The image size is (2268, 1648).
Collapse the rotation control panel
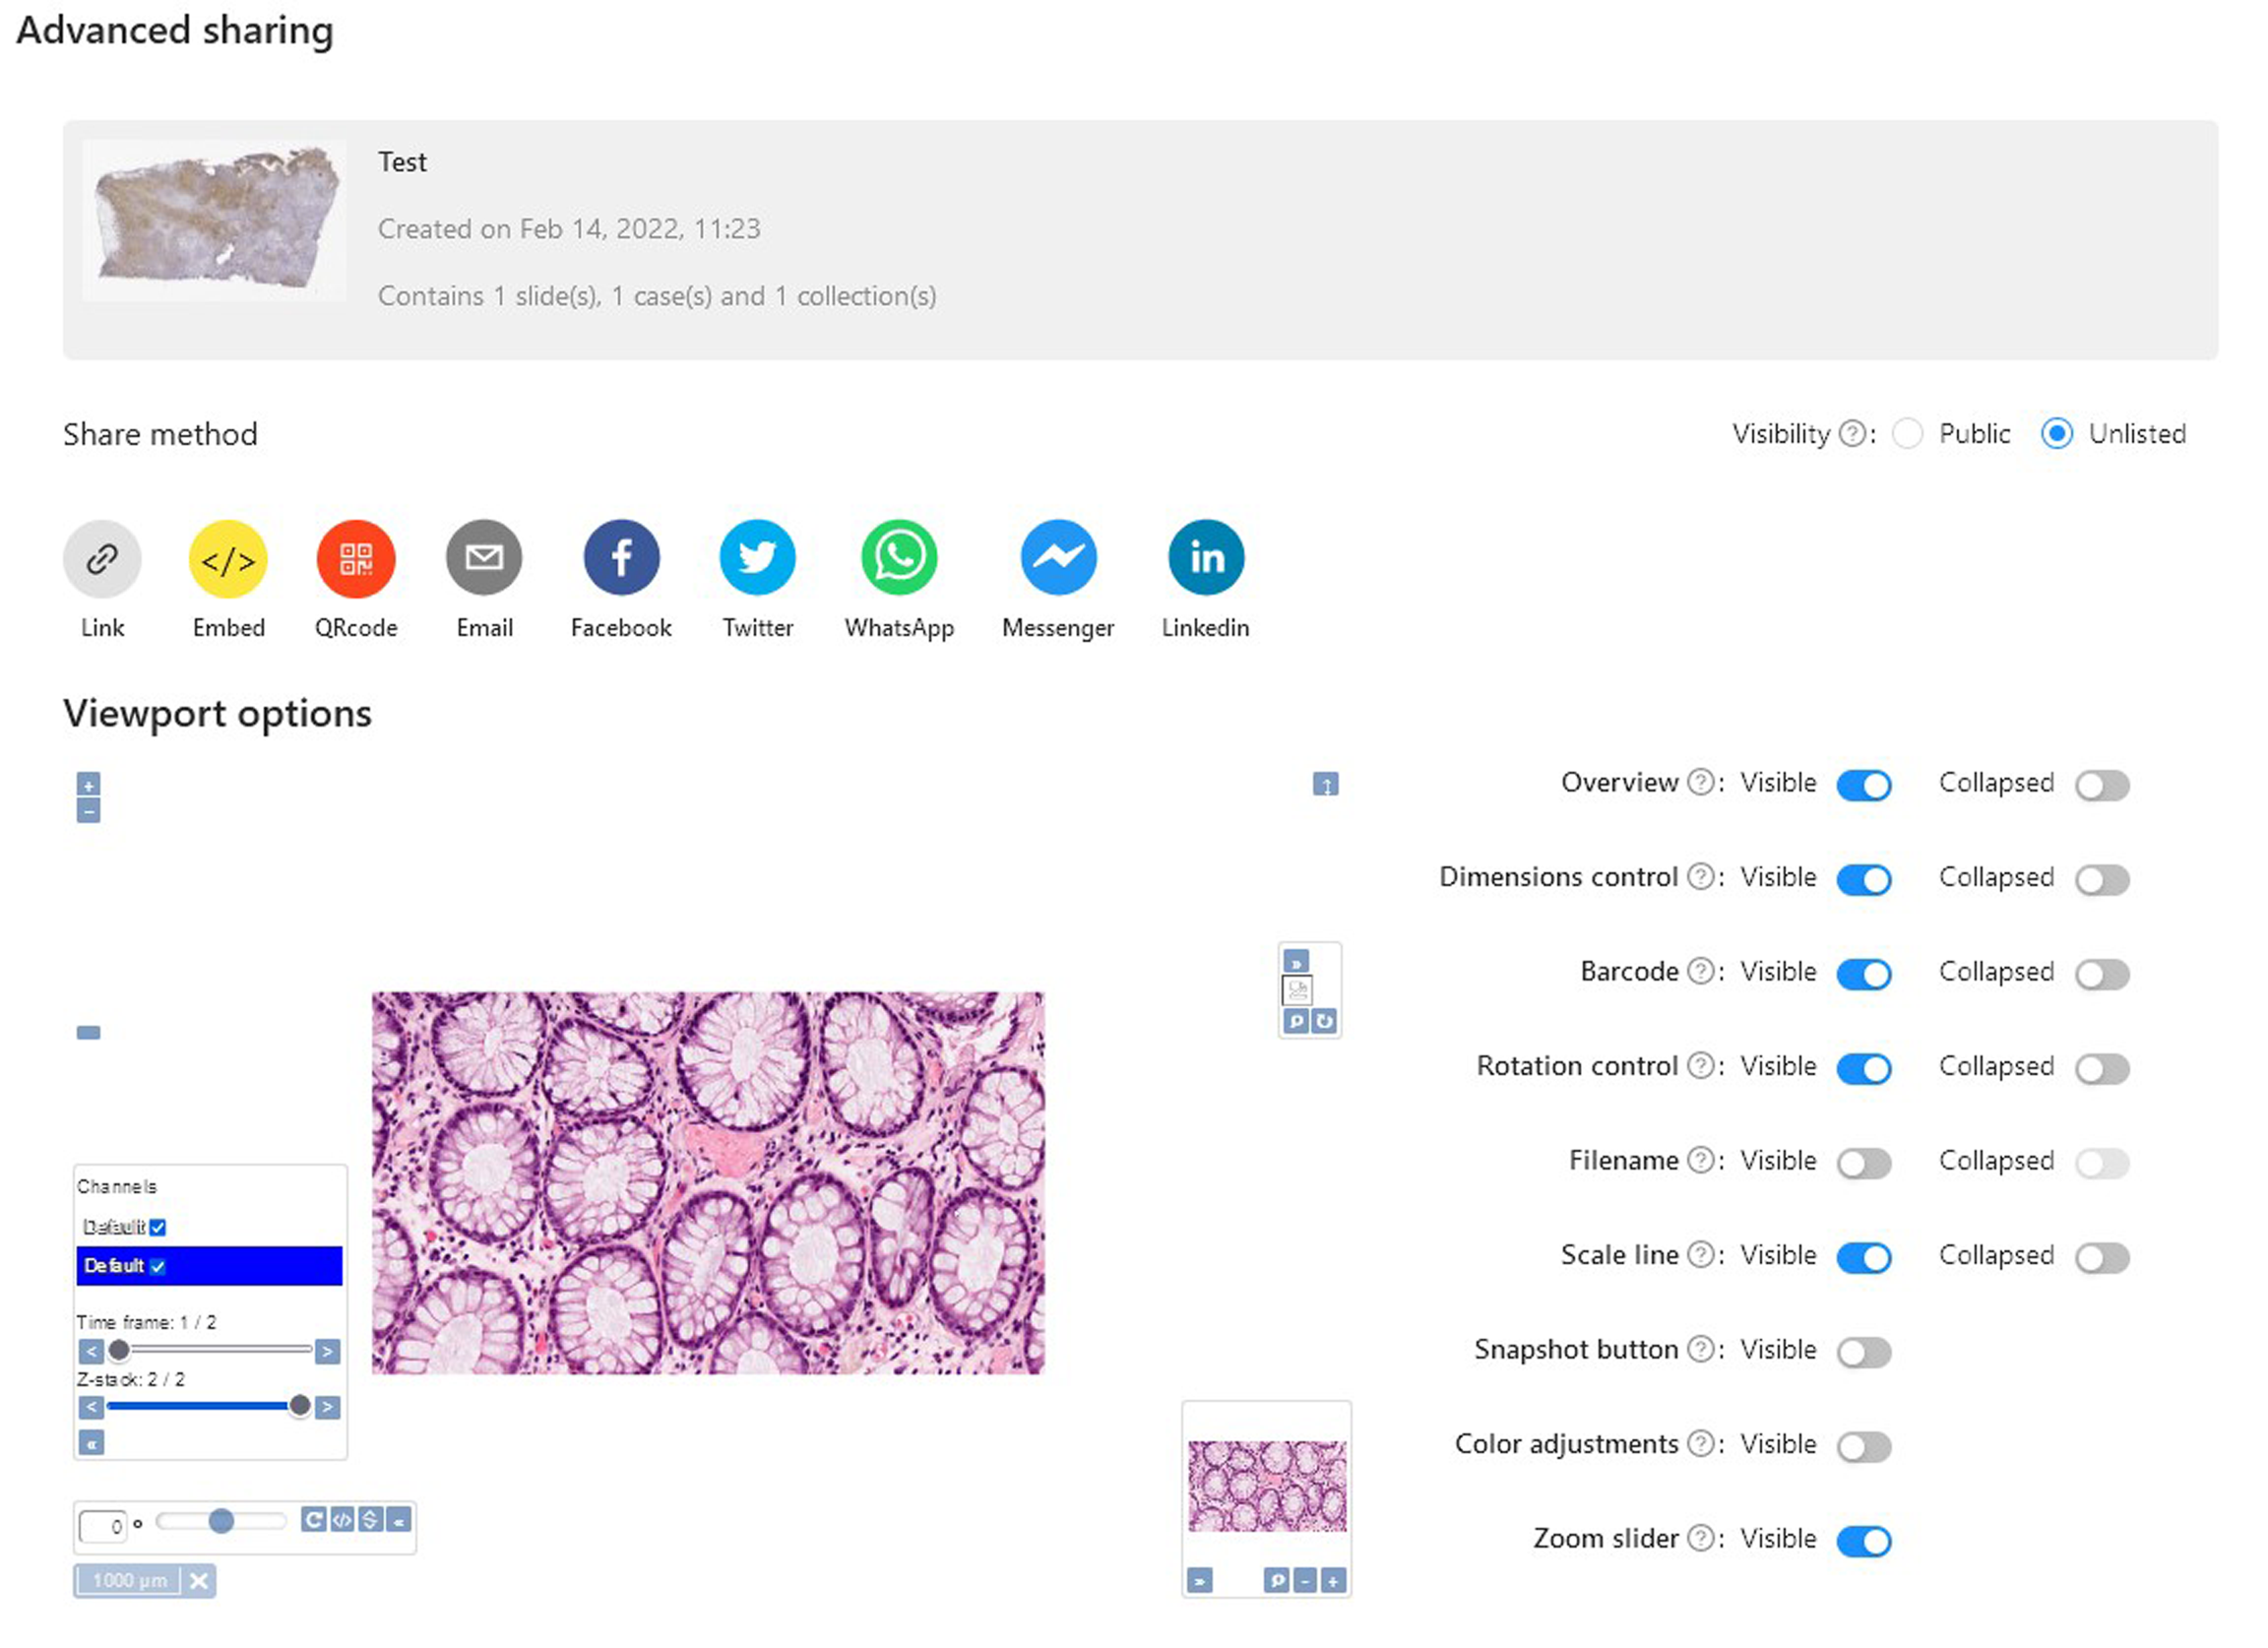(399, 1520)
